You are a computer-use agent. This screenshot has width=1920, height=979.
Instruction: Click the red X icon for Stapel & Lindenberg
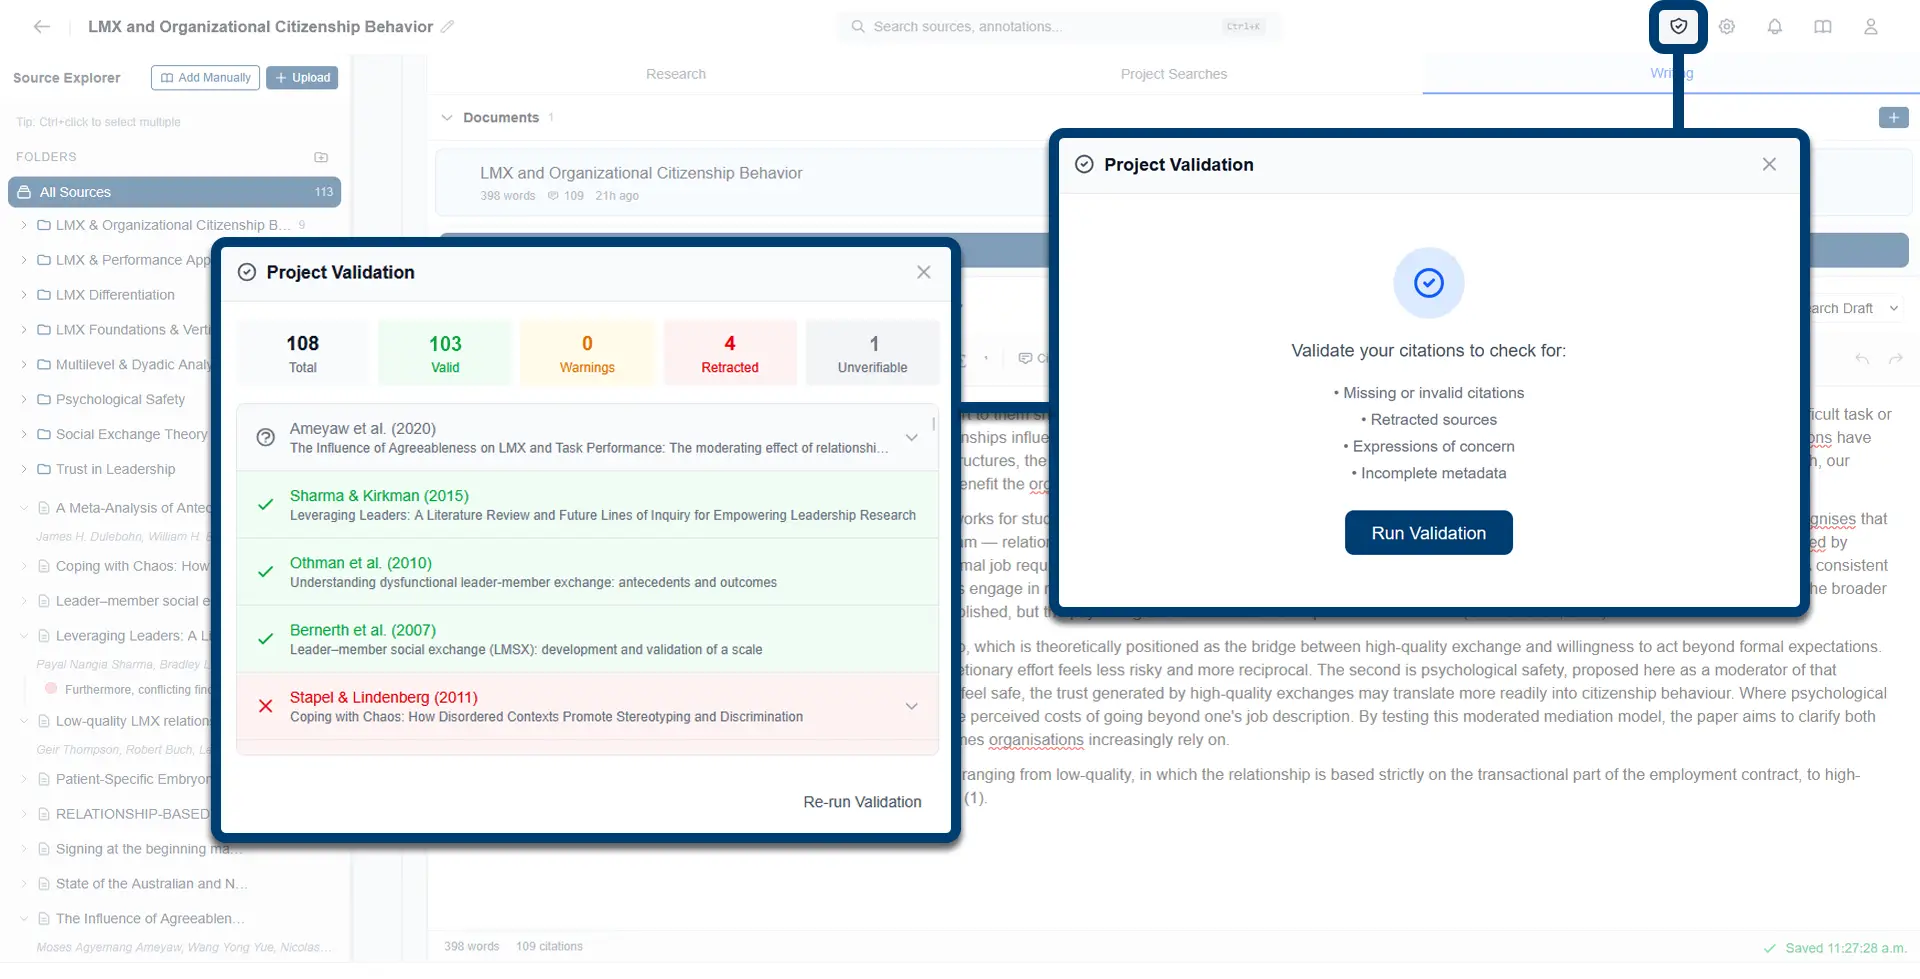coord(265,706)
